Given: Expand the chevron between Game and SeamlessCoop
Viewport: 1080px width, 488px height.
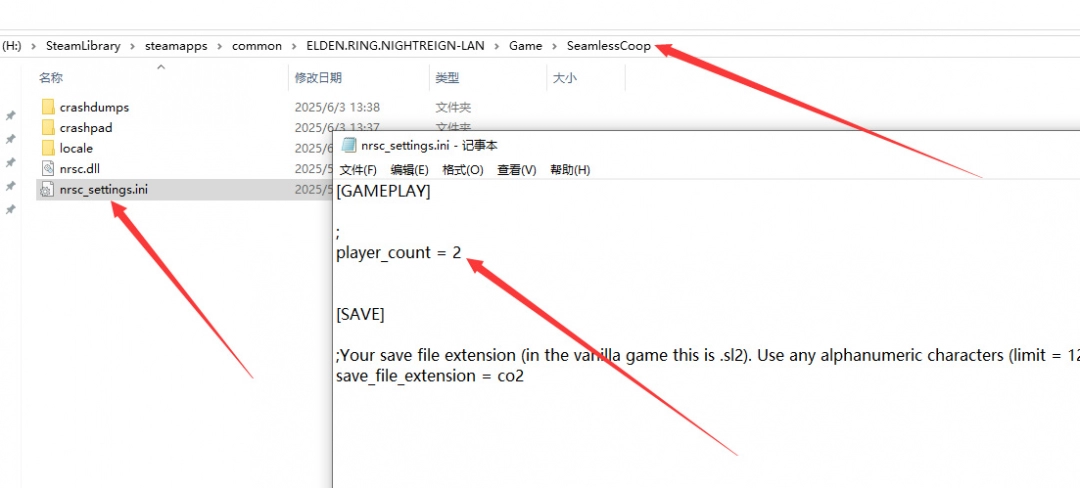Looking at the screenshot, I should tap(554, 46).
